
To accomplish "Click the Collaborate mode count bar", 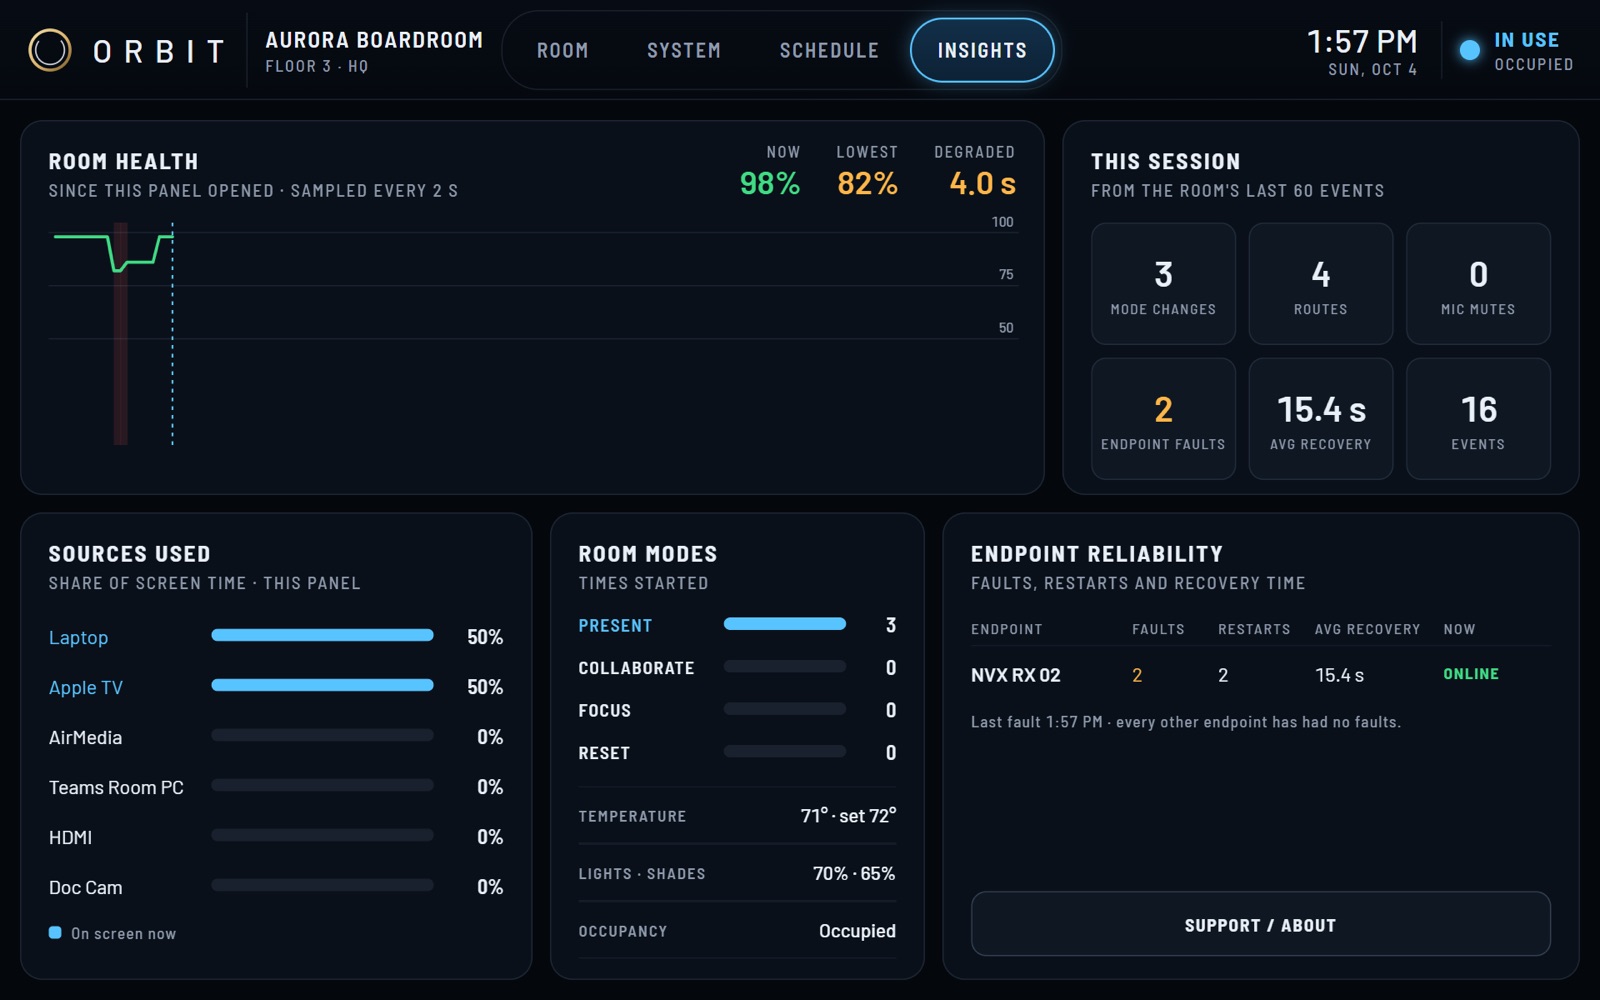I will click(785, 666).
